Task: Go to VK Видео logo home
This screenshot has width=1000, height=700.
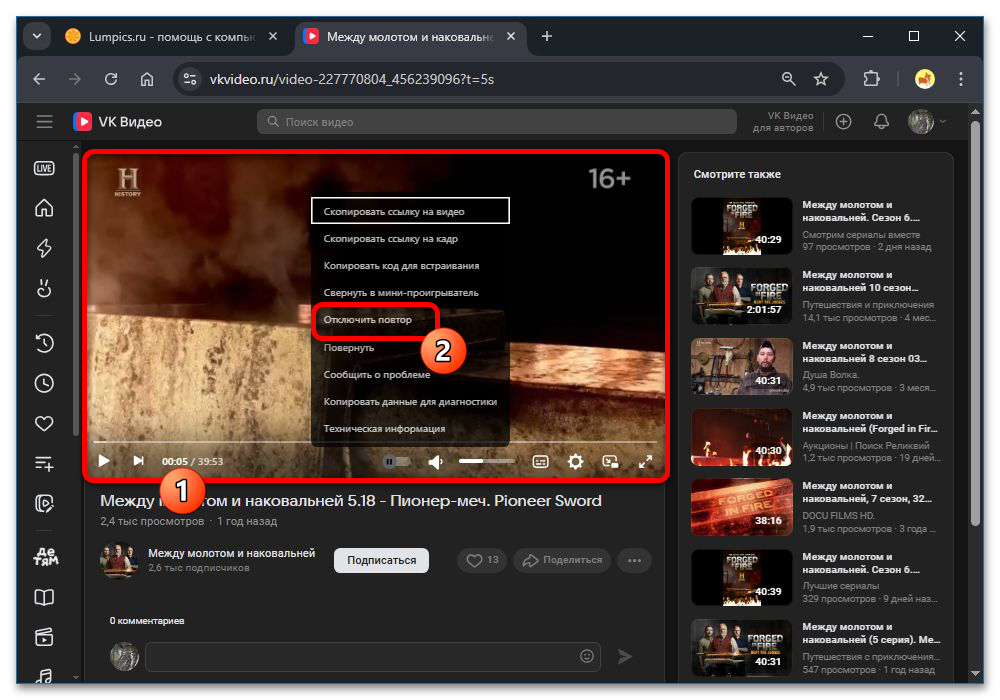Action: 117,121
